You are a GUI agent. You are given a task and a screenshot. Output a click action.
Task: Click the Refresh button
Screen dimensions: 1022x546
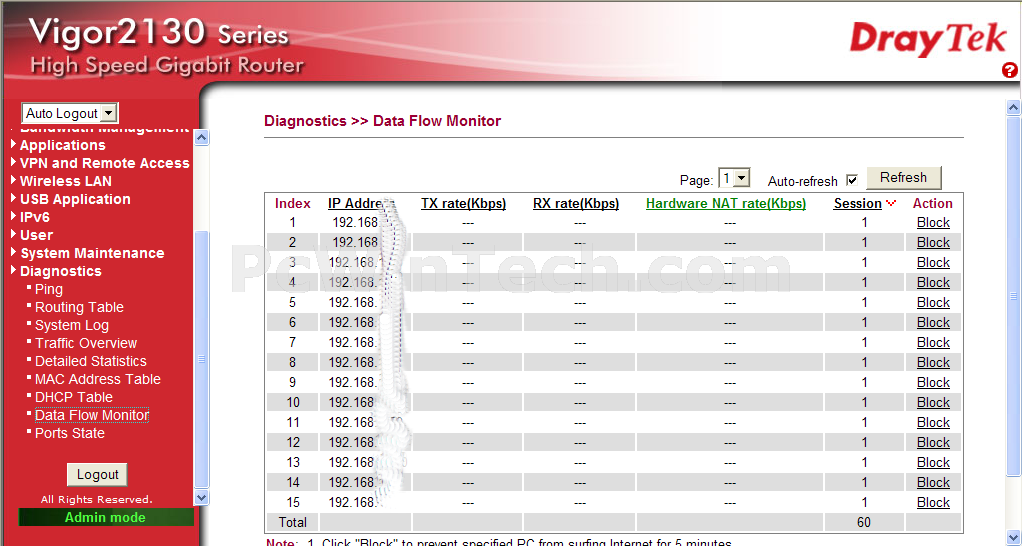903,178
